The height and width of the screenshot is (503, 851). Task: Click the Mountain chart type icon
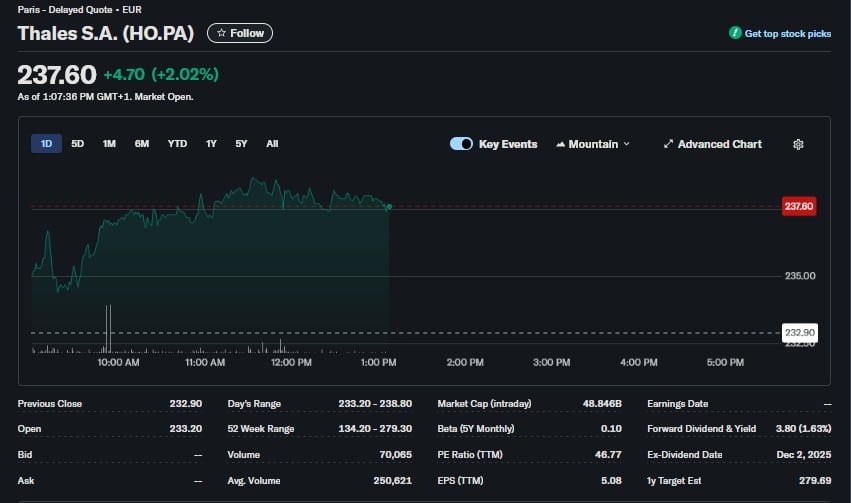tap(561, 144)
